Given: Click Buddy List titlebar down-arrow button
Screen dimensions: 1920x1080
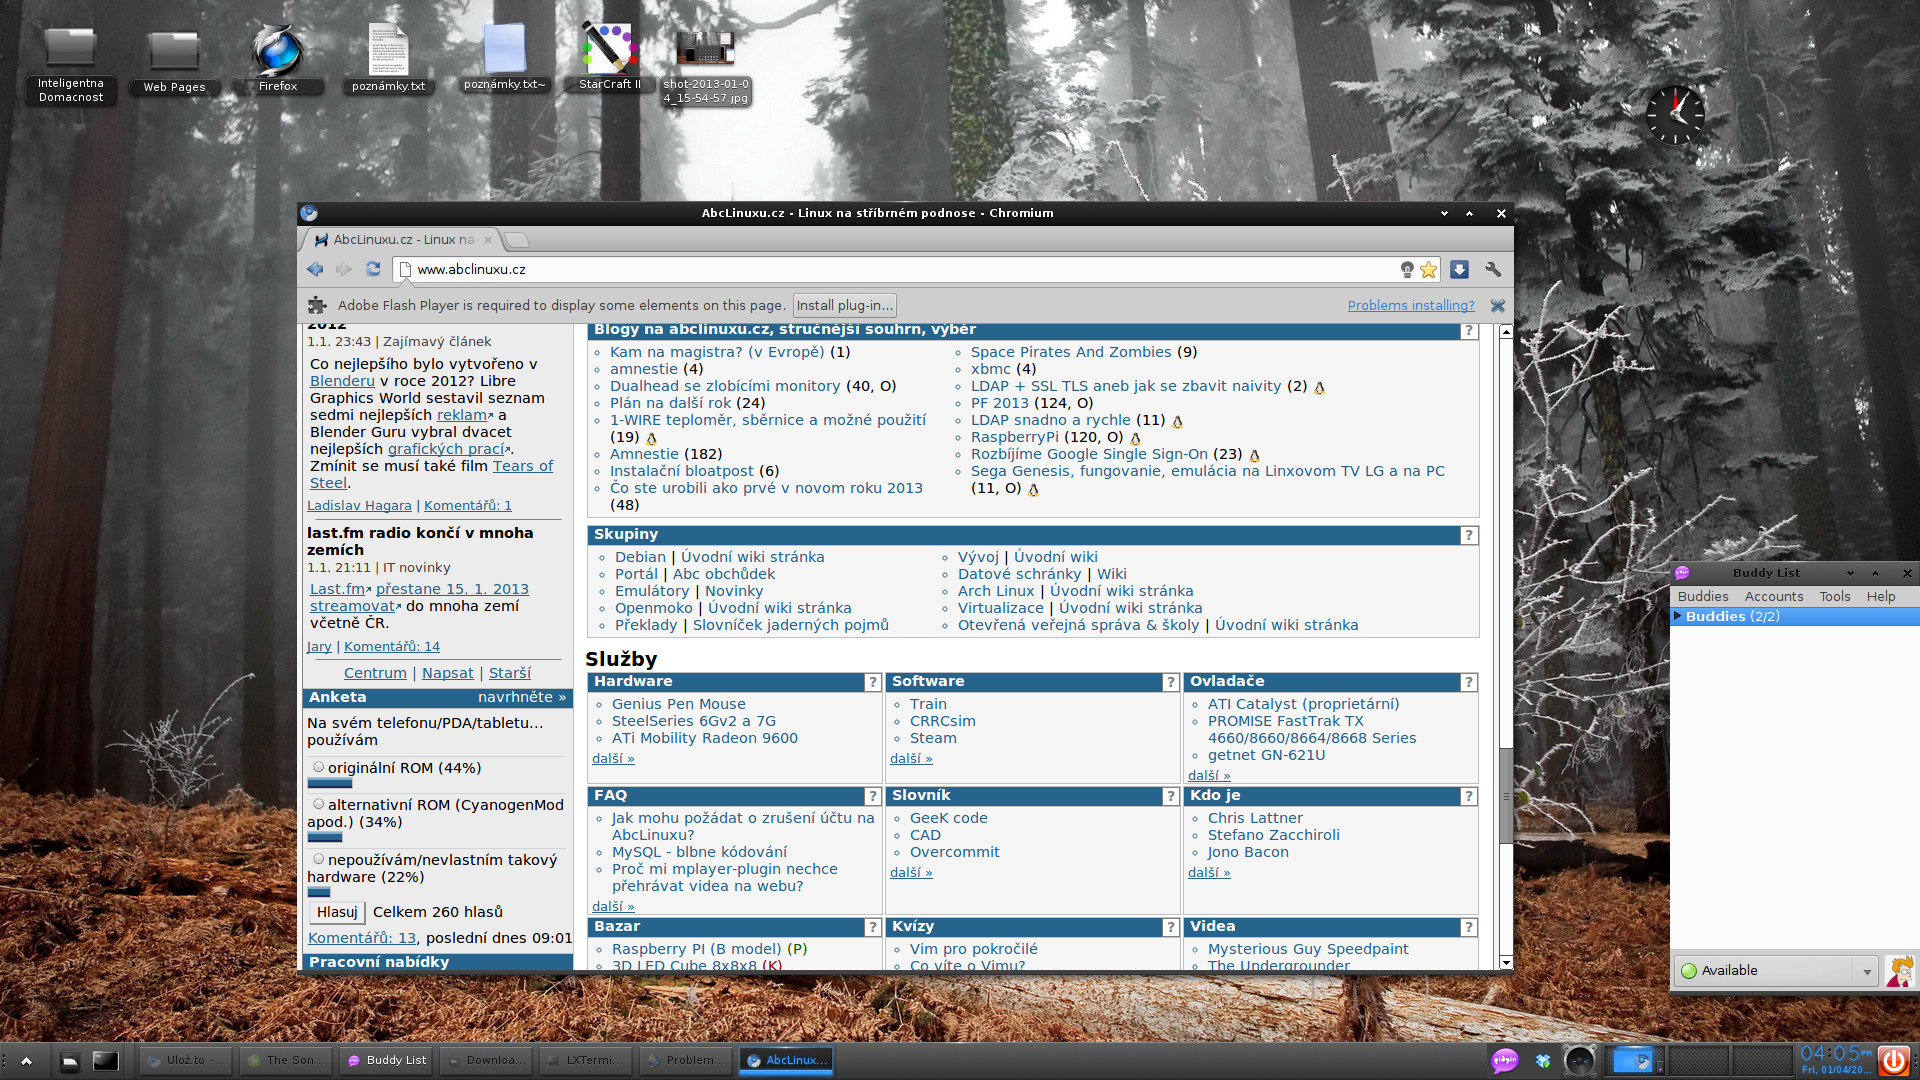Looking at the screenshot, I should pyautogui.click(x=1850, y=573).
